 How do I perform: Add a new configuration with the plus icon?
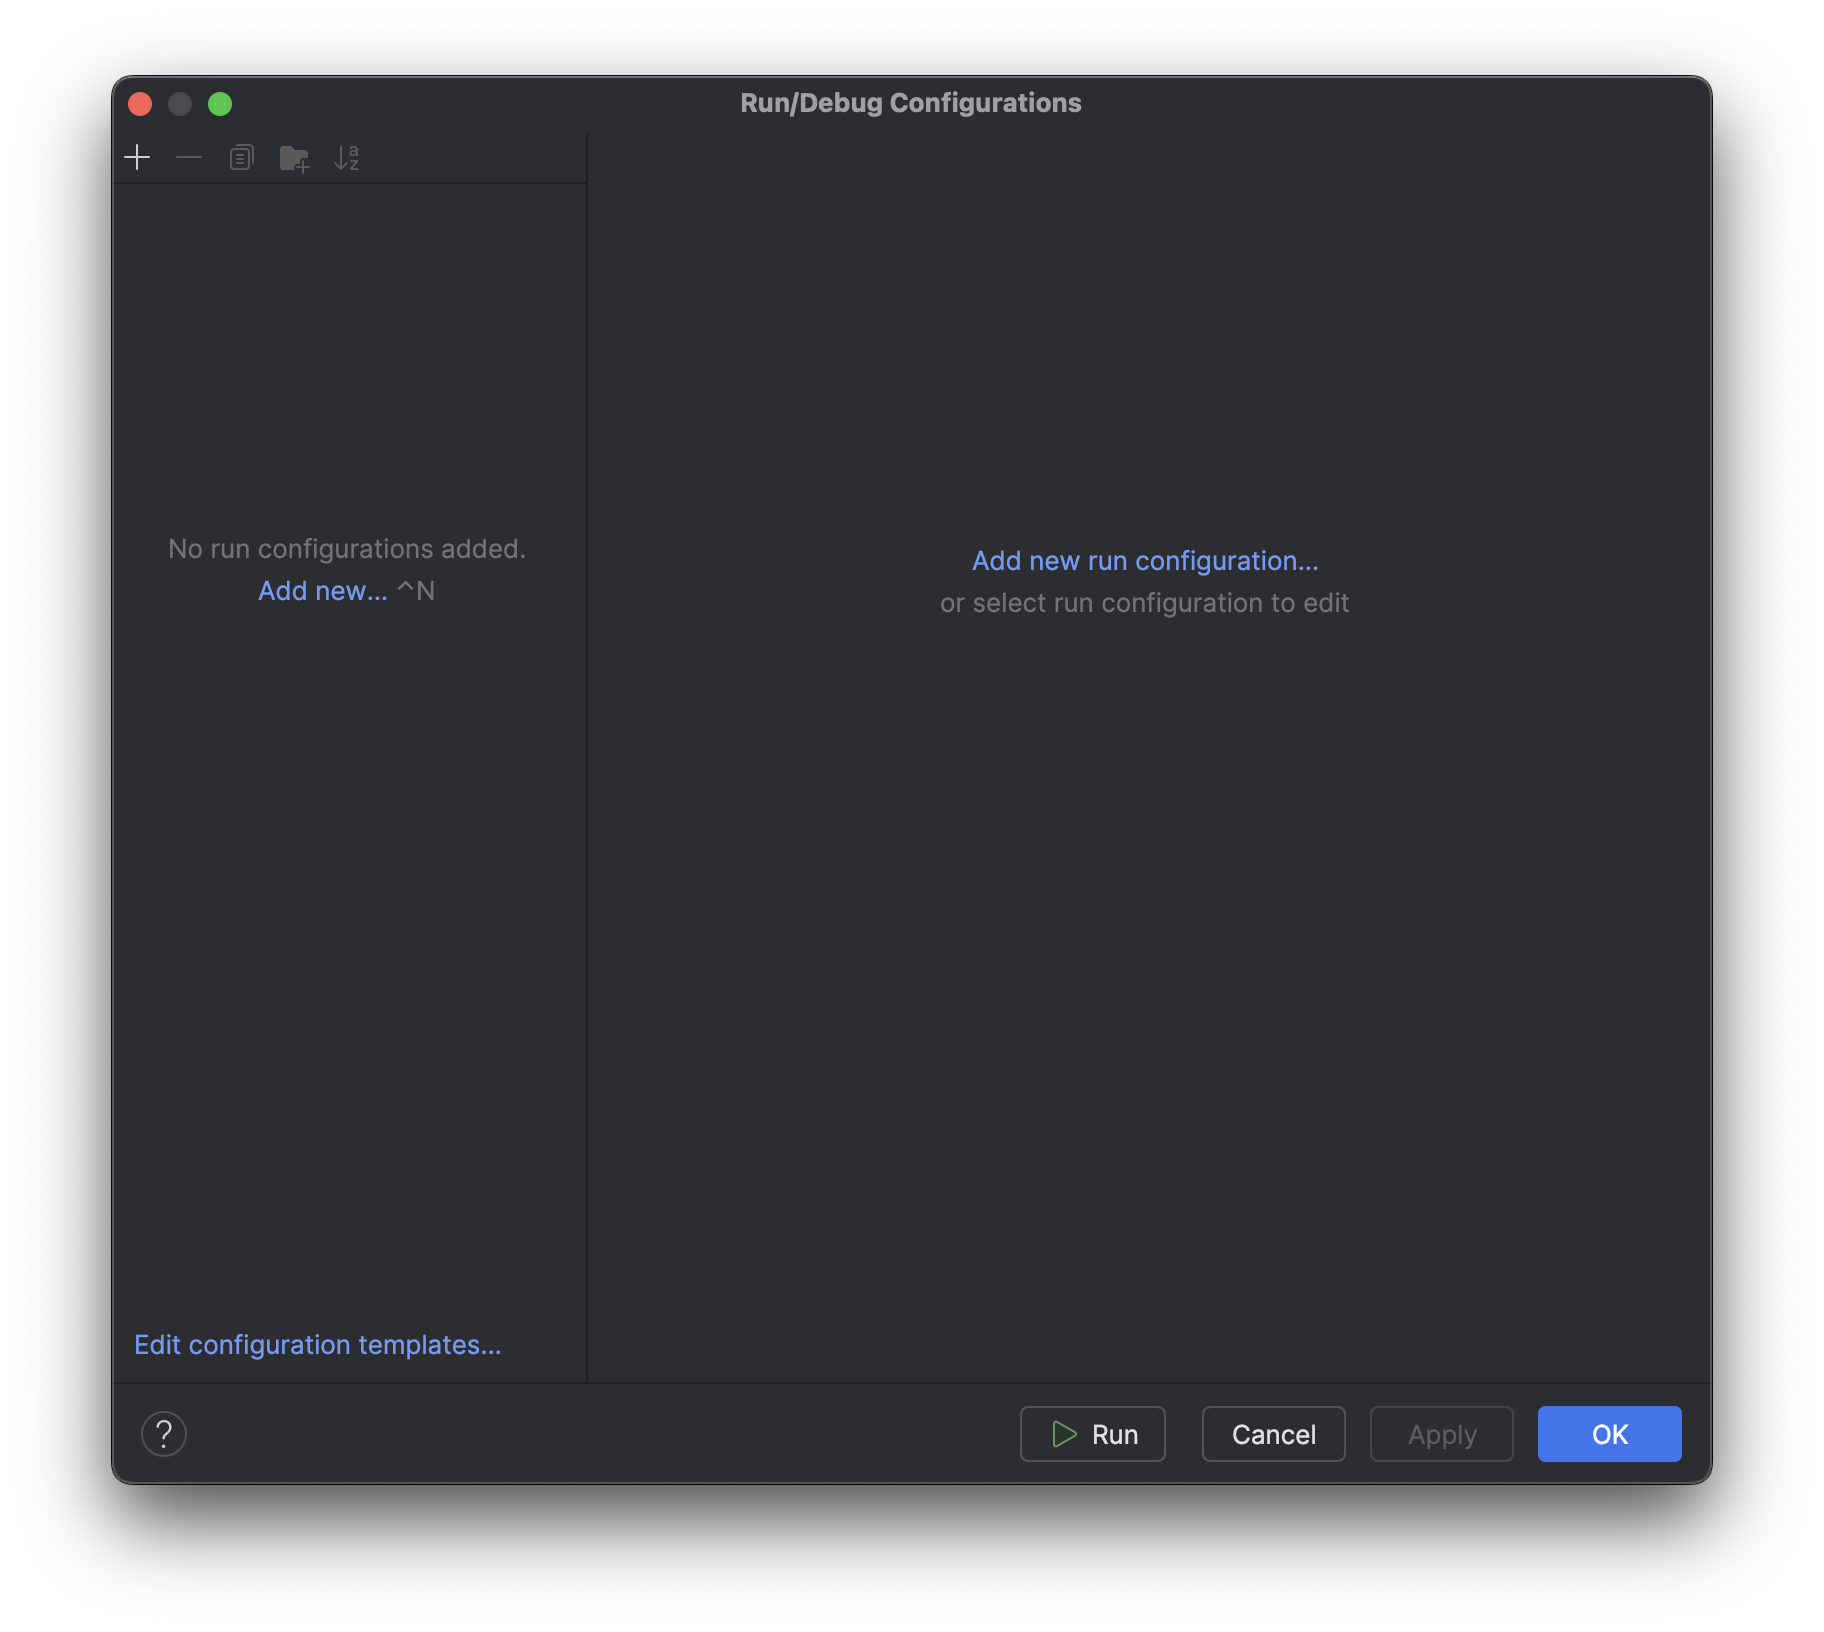(138, 157)
